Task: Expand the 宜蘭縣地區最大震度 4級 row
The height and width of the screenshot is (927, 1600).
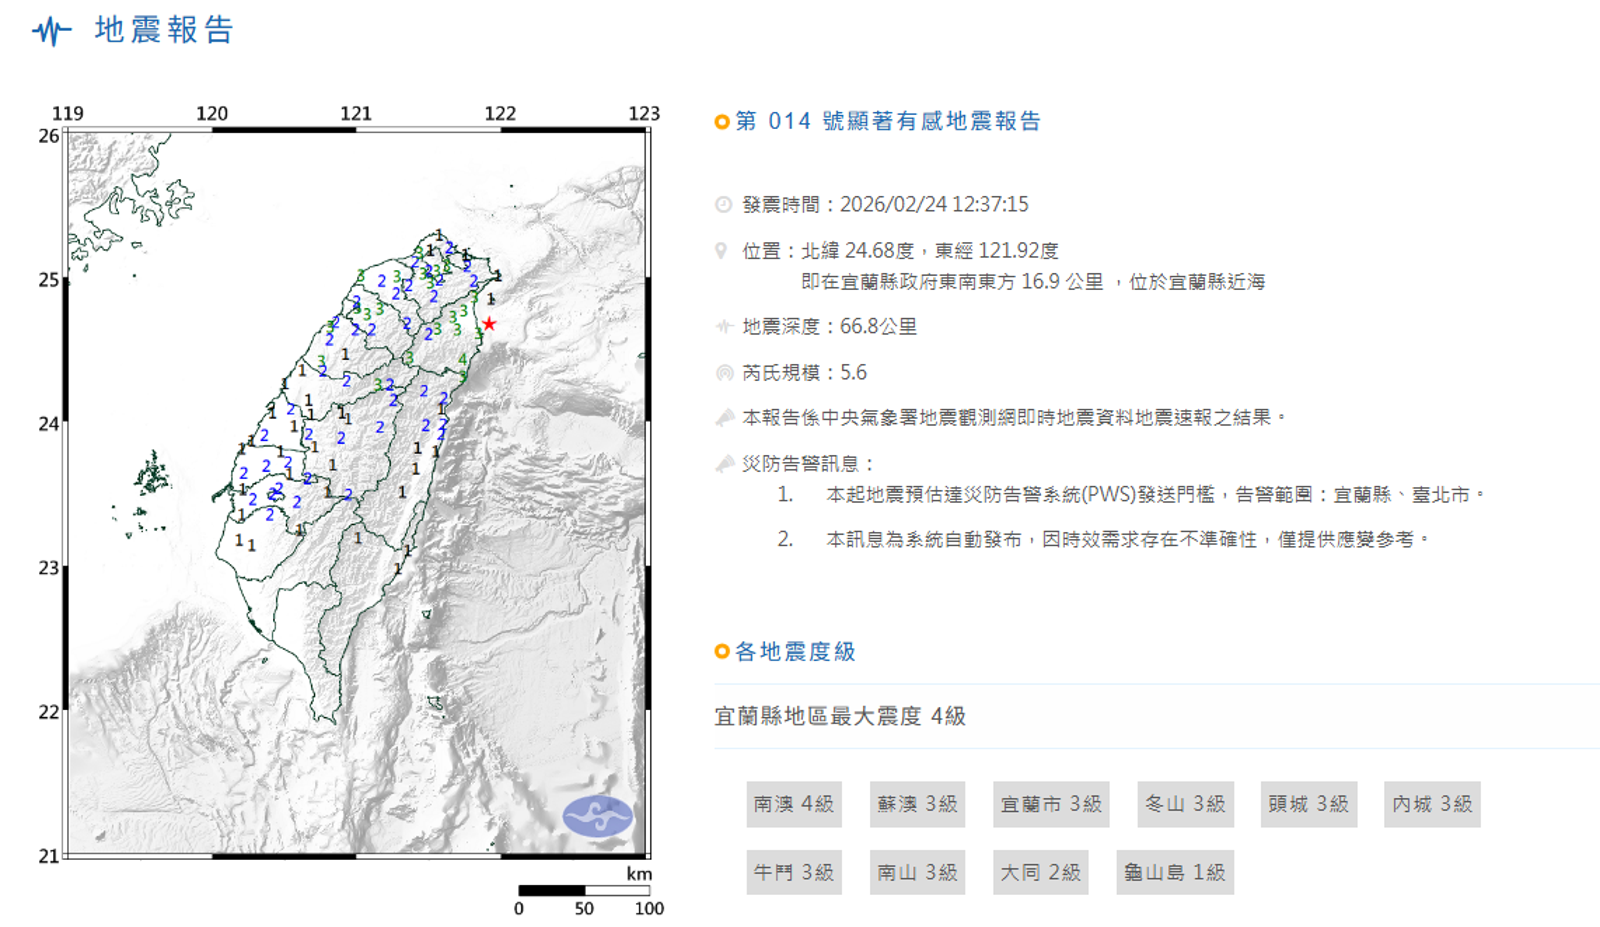Action: point(840,716)
